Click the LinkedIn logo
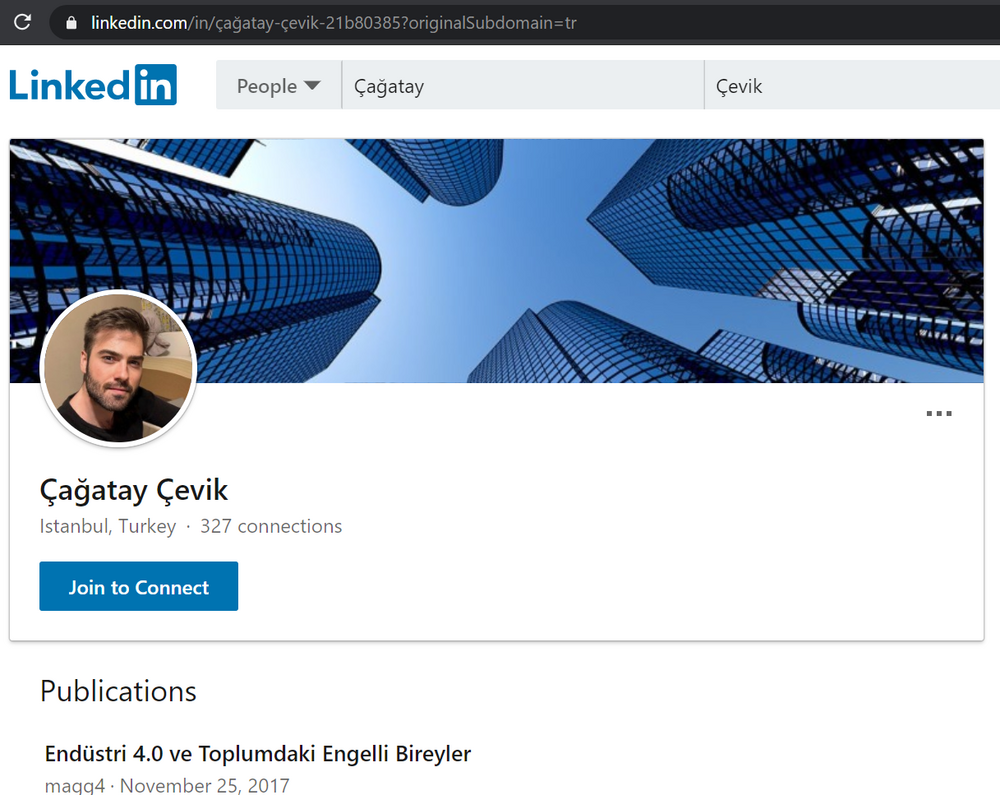The width and height of the screenshot is (1000, 795). coord(92,85)
